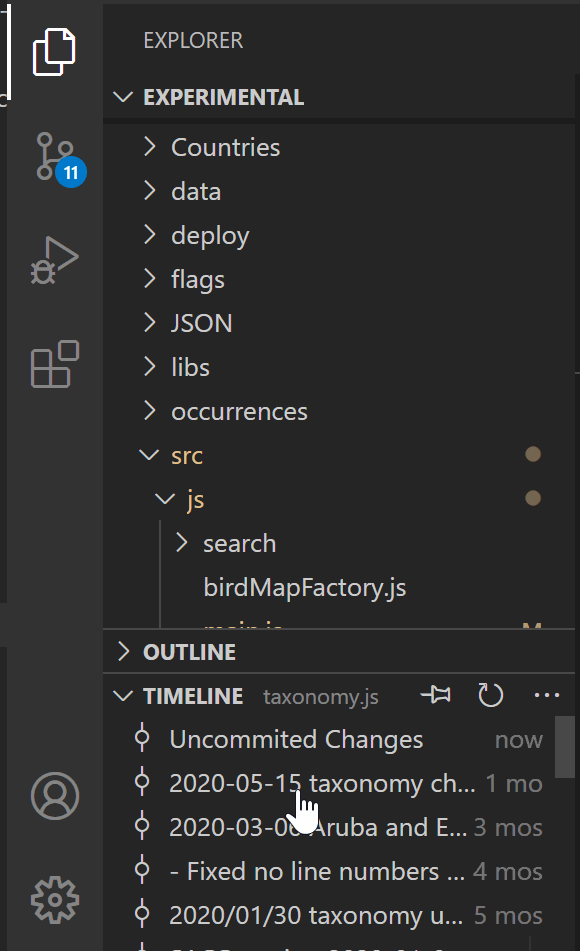Expand the search folder under js
The height and width of the screenshot is (951, 580).
click(239, 542)
